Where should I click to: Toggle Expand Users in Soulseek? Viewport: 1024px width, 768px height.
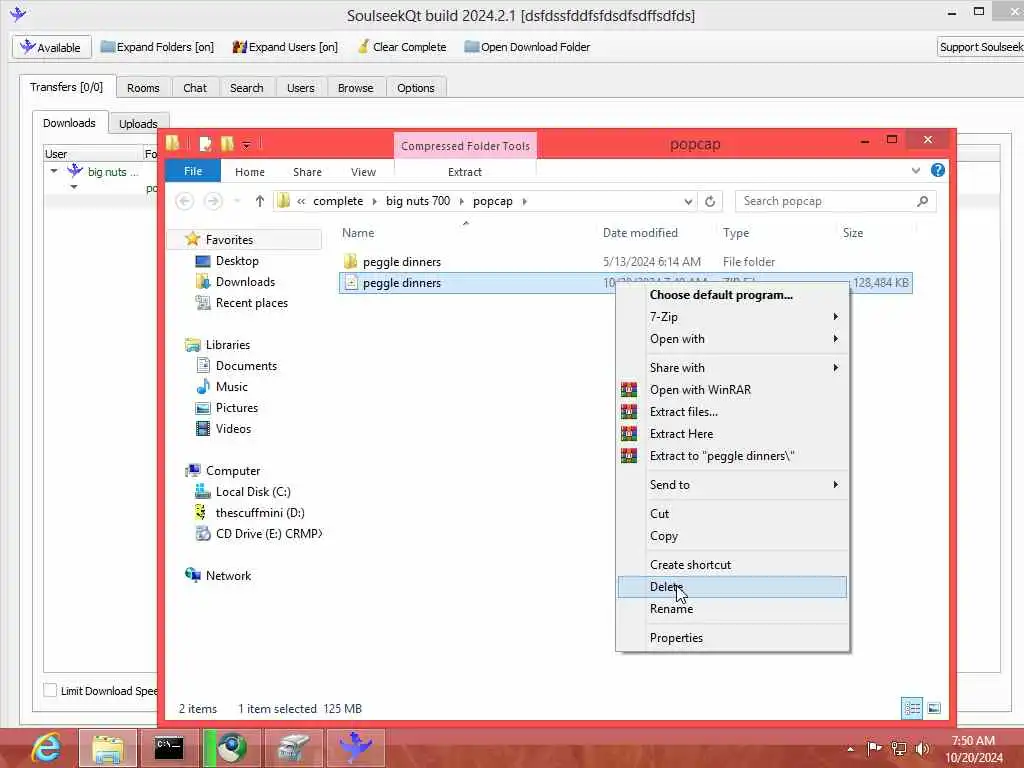click(285, 47)
